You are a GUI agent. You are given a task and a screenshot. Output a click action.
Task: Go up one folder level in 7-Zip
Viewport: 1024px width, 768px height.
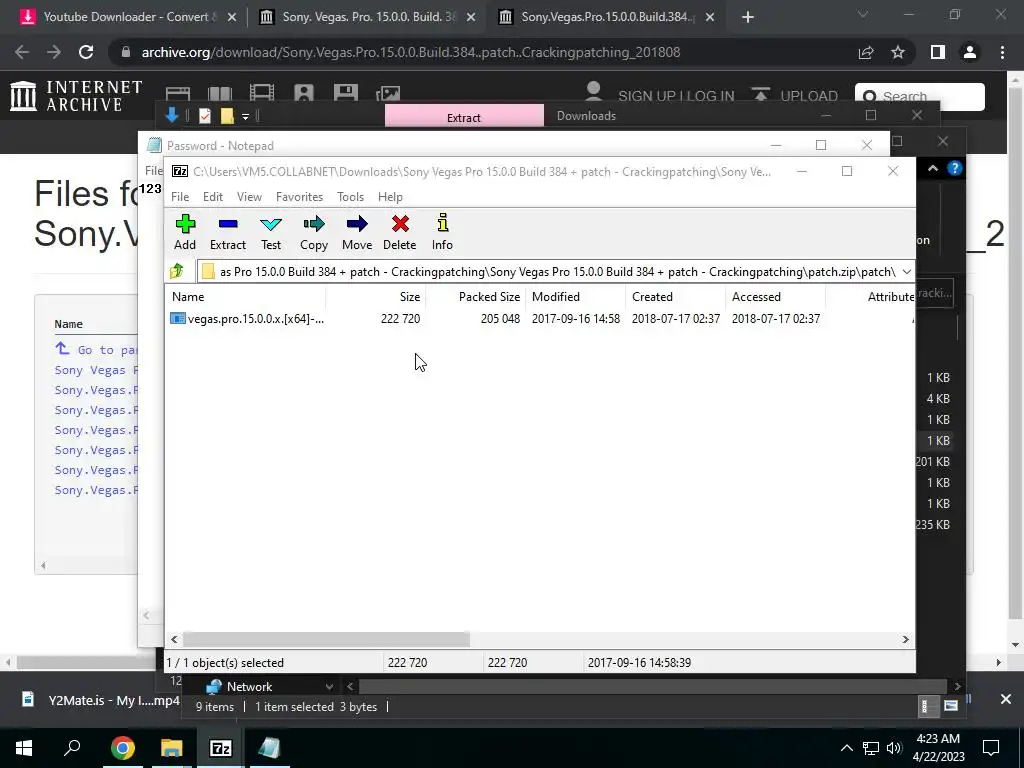click(x=176, y=271)
